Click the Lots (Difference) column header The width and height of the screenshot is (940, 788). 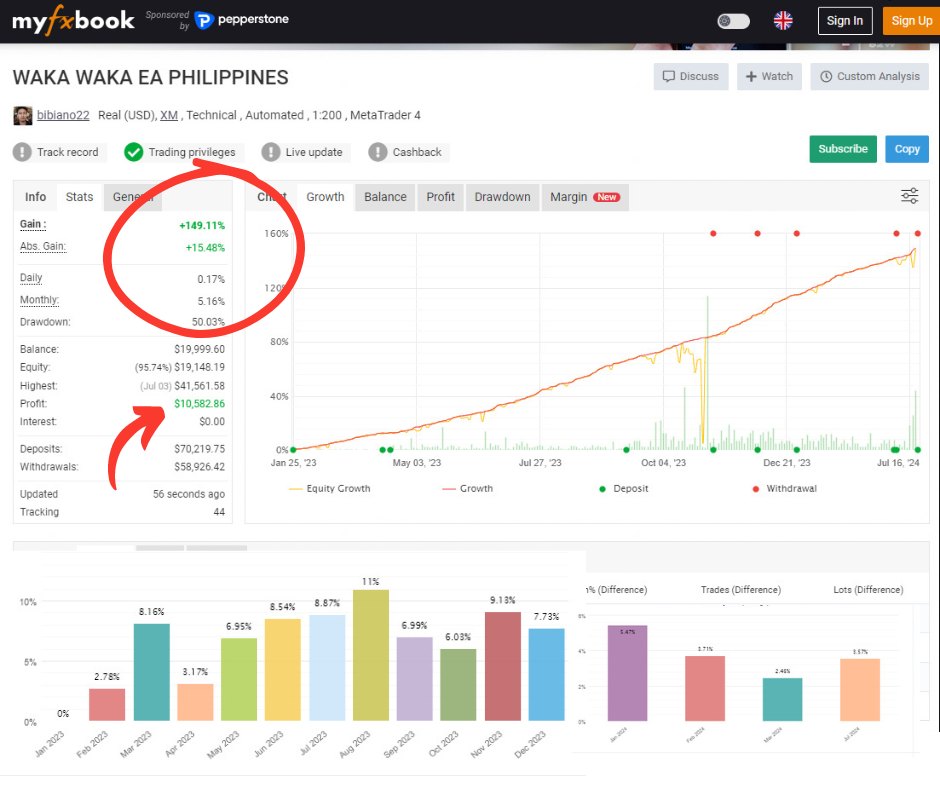pyautogui.click(x=868, y=590)
